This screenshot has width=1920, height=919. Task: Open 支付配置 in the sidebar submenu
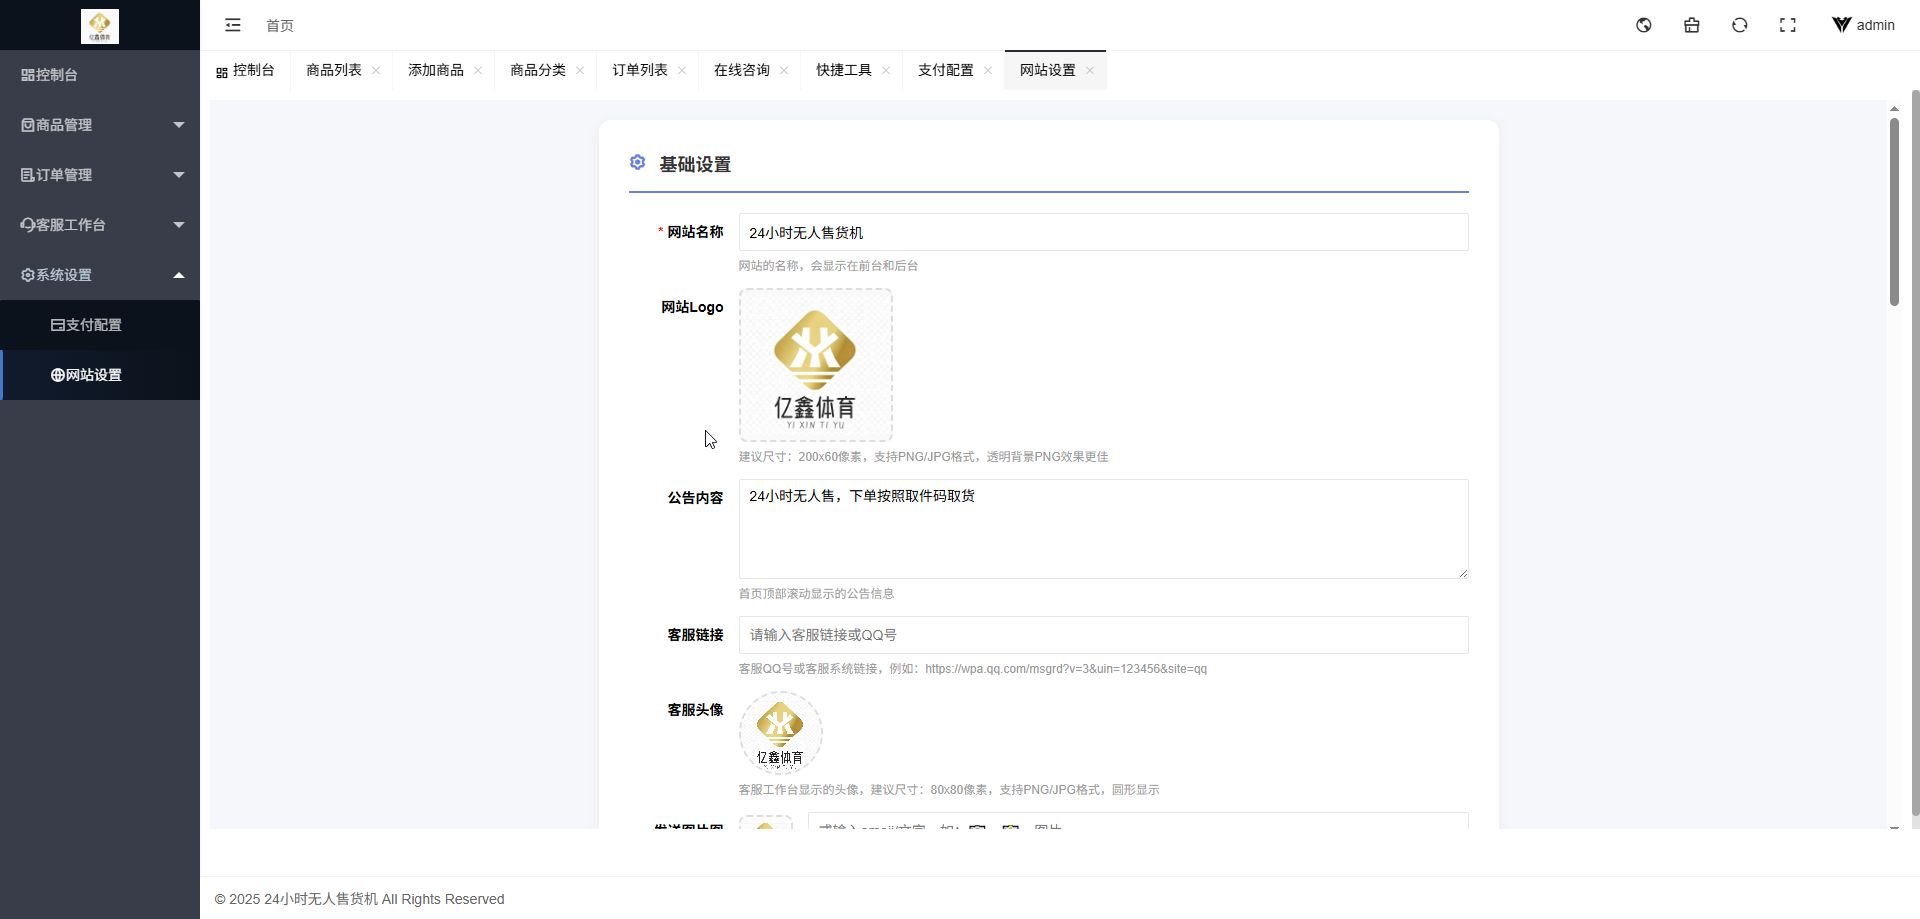100,325
